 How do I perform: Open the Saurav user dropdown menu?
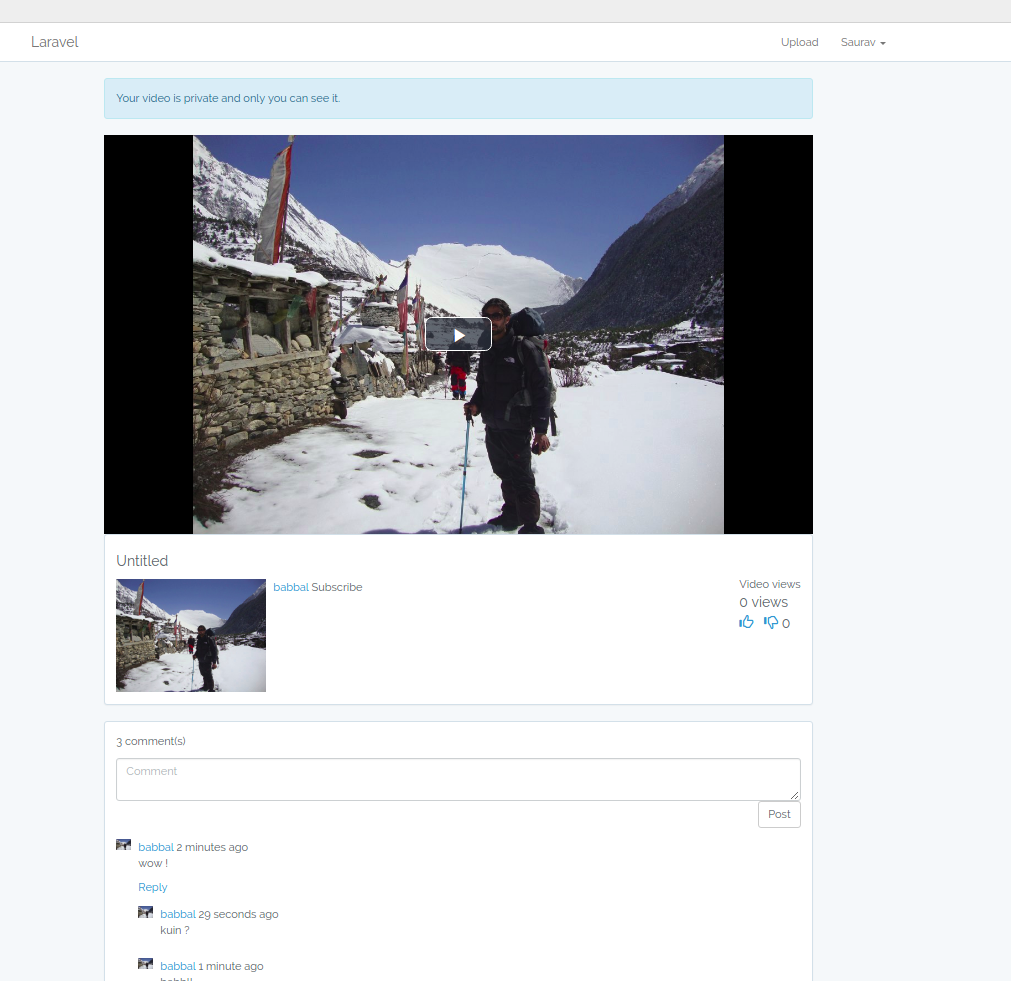[863, 42]
